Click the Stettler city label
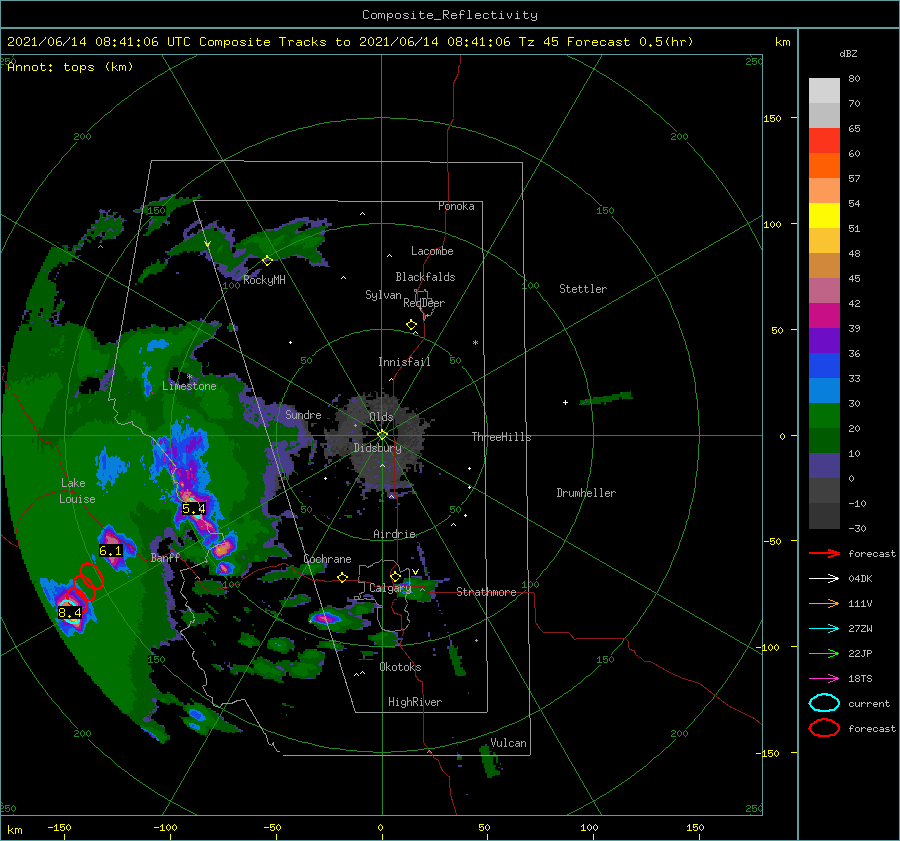Viewport: 900px width, 841px height. 583,289
